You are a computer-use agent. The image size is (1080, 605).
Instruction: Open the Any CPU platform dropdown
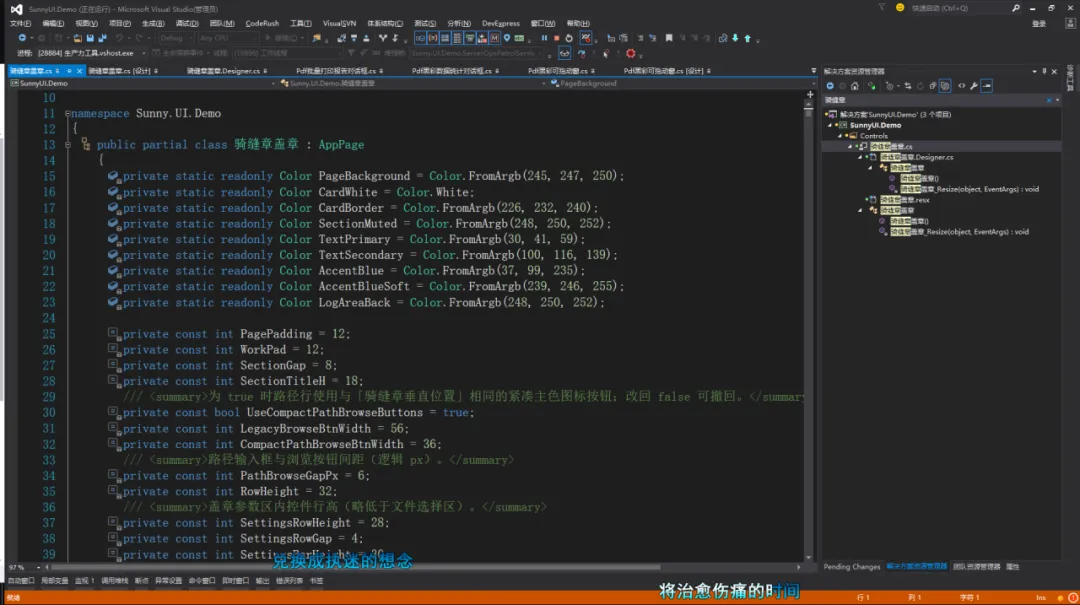[x=227, y=39]
